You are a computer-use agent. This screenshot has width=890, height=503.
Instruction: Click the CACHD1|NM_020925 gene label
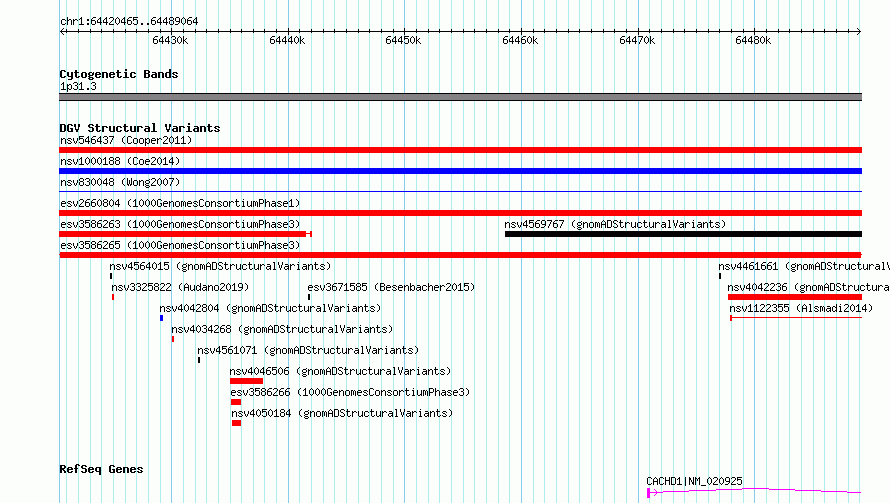tap(694, 481)
